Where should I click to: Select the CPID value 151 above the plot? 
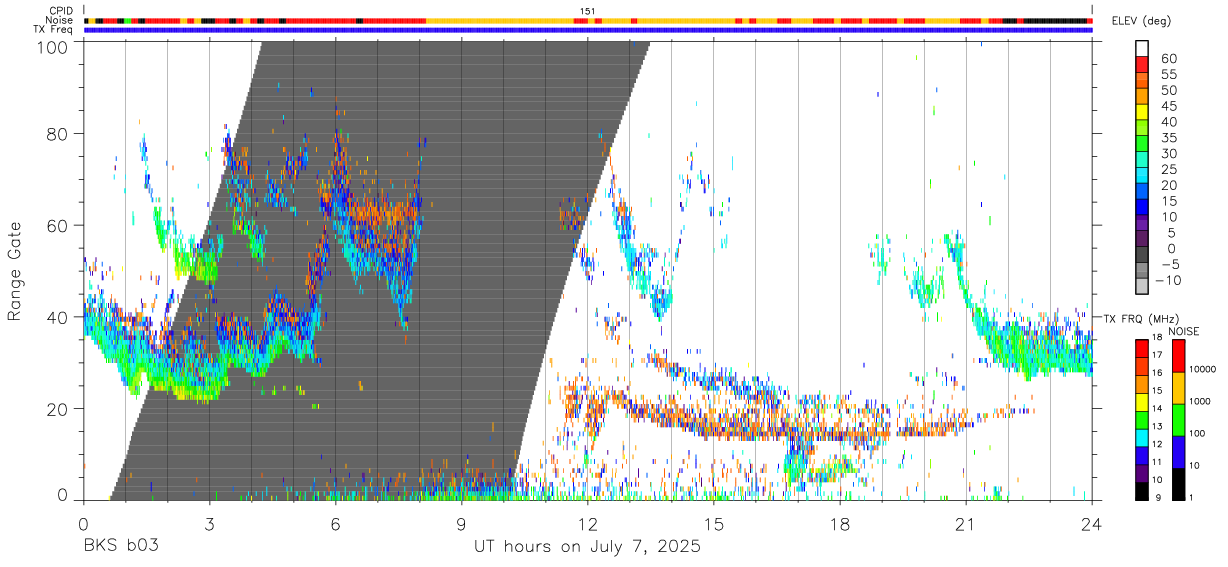(588, 11)
